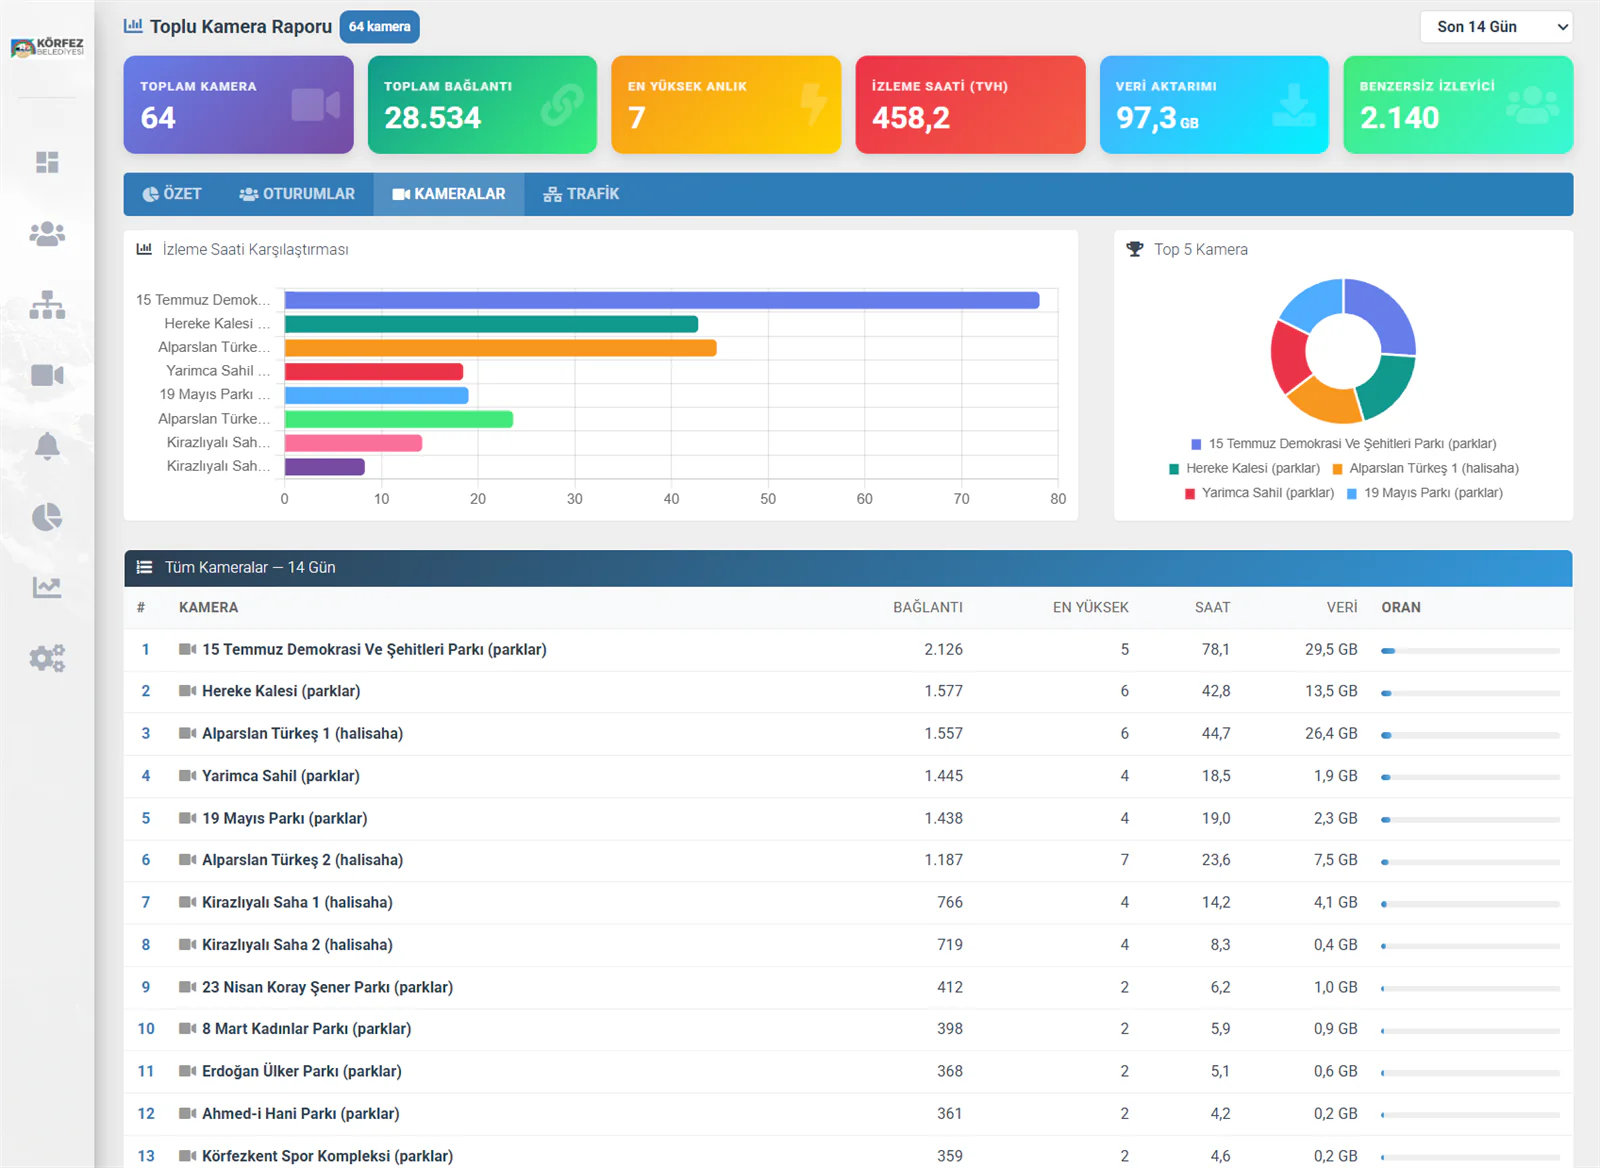This screenshot has width=1600, height=1168.
Task: Switch to the TRAFİK tab
Action: 581,194
